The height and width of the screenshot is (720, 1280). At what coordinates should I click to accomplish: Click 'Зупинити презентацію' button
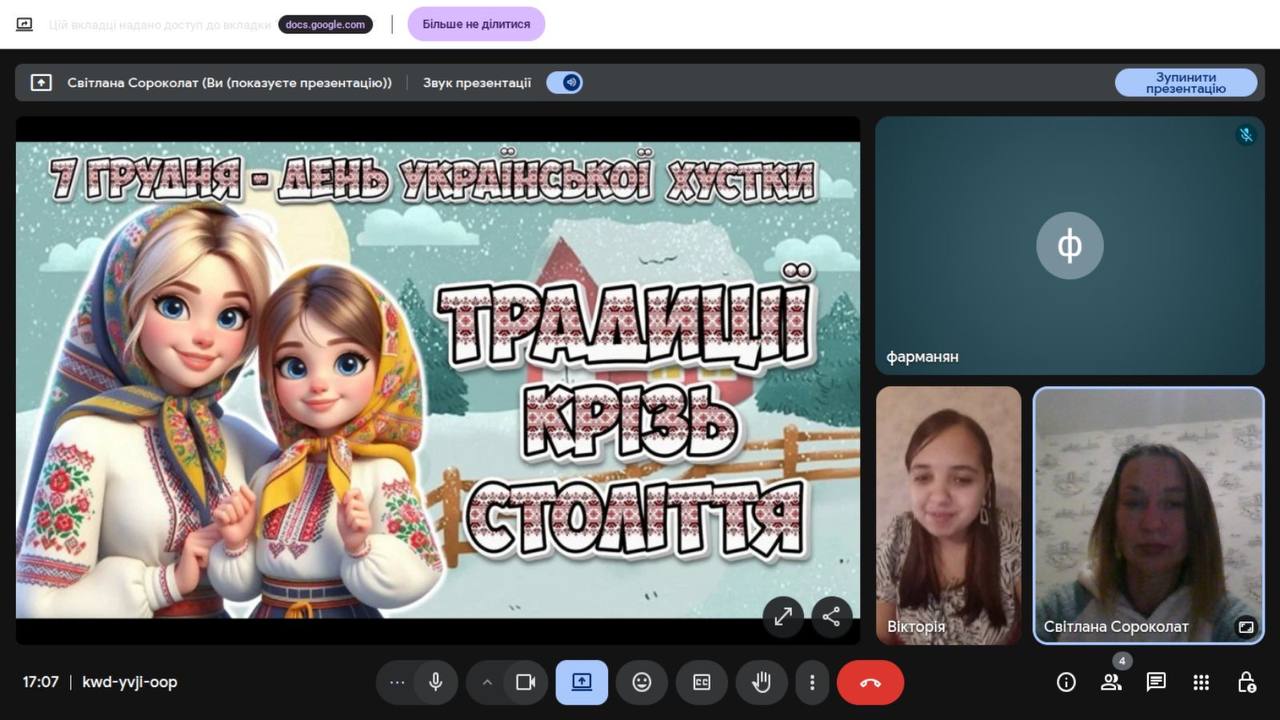pos(1186,83)
